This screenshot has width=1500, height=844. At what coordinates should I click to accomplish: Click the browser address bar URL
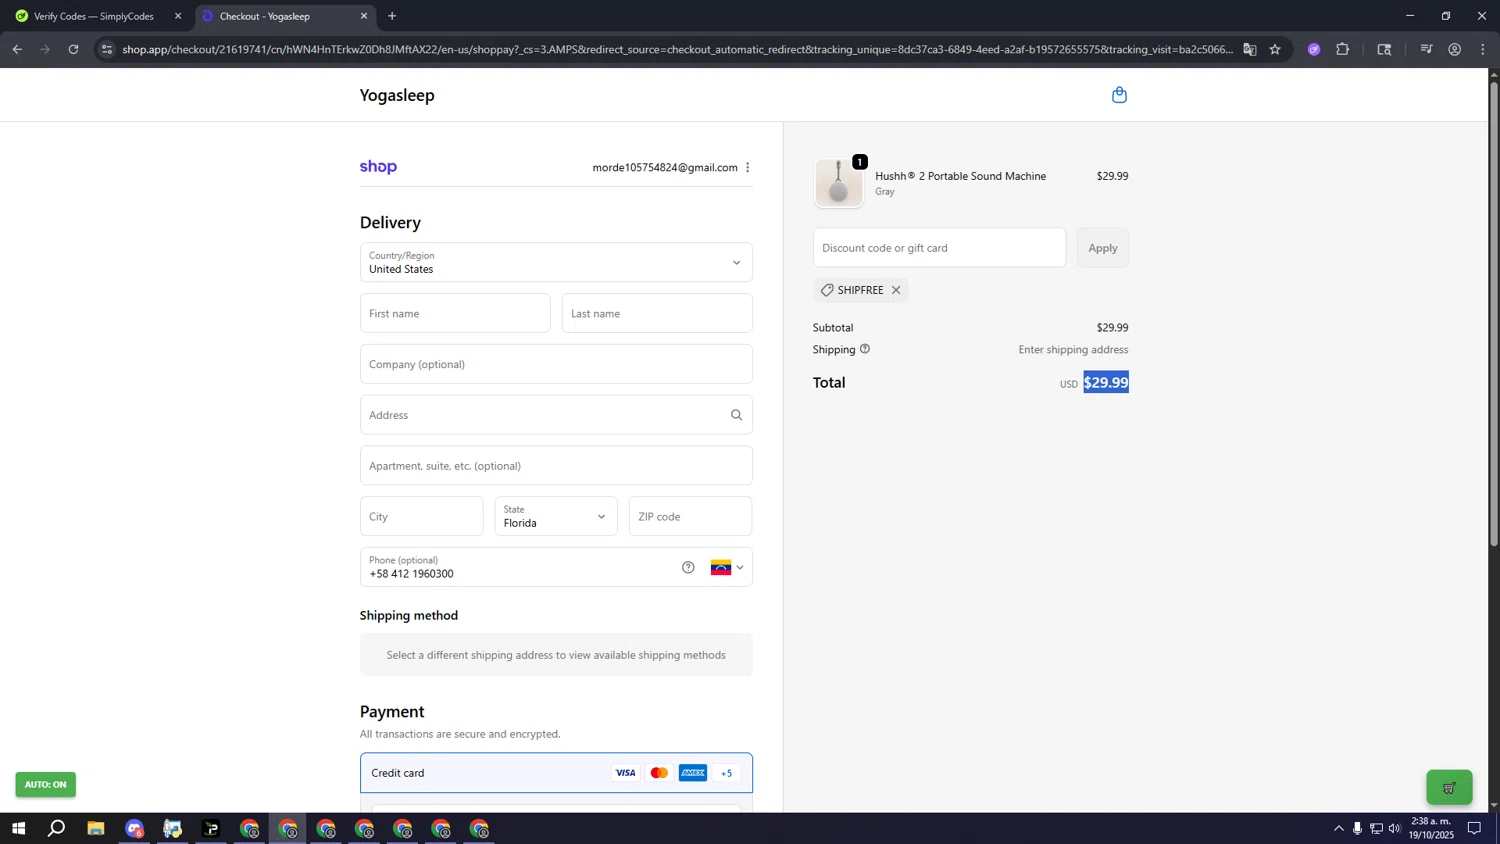tap(677, 49)
